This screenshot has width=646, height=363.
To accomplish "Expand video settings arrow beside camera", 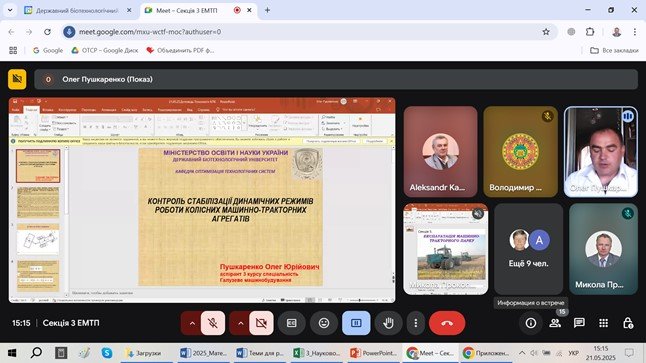I will pyautogui.click(x=240, y=323).
